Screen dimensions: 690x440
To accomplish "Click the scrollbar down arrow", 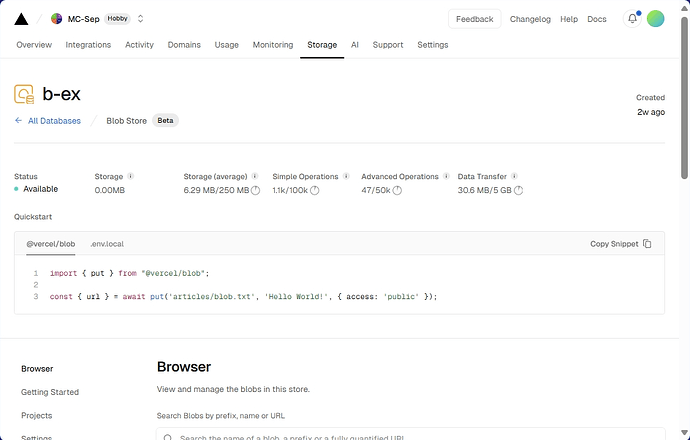I will (684, 433).
